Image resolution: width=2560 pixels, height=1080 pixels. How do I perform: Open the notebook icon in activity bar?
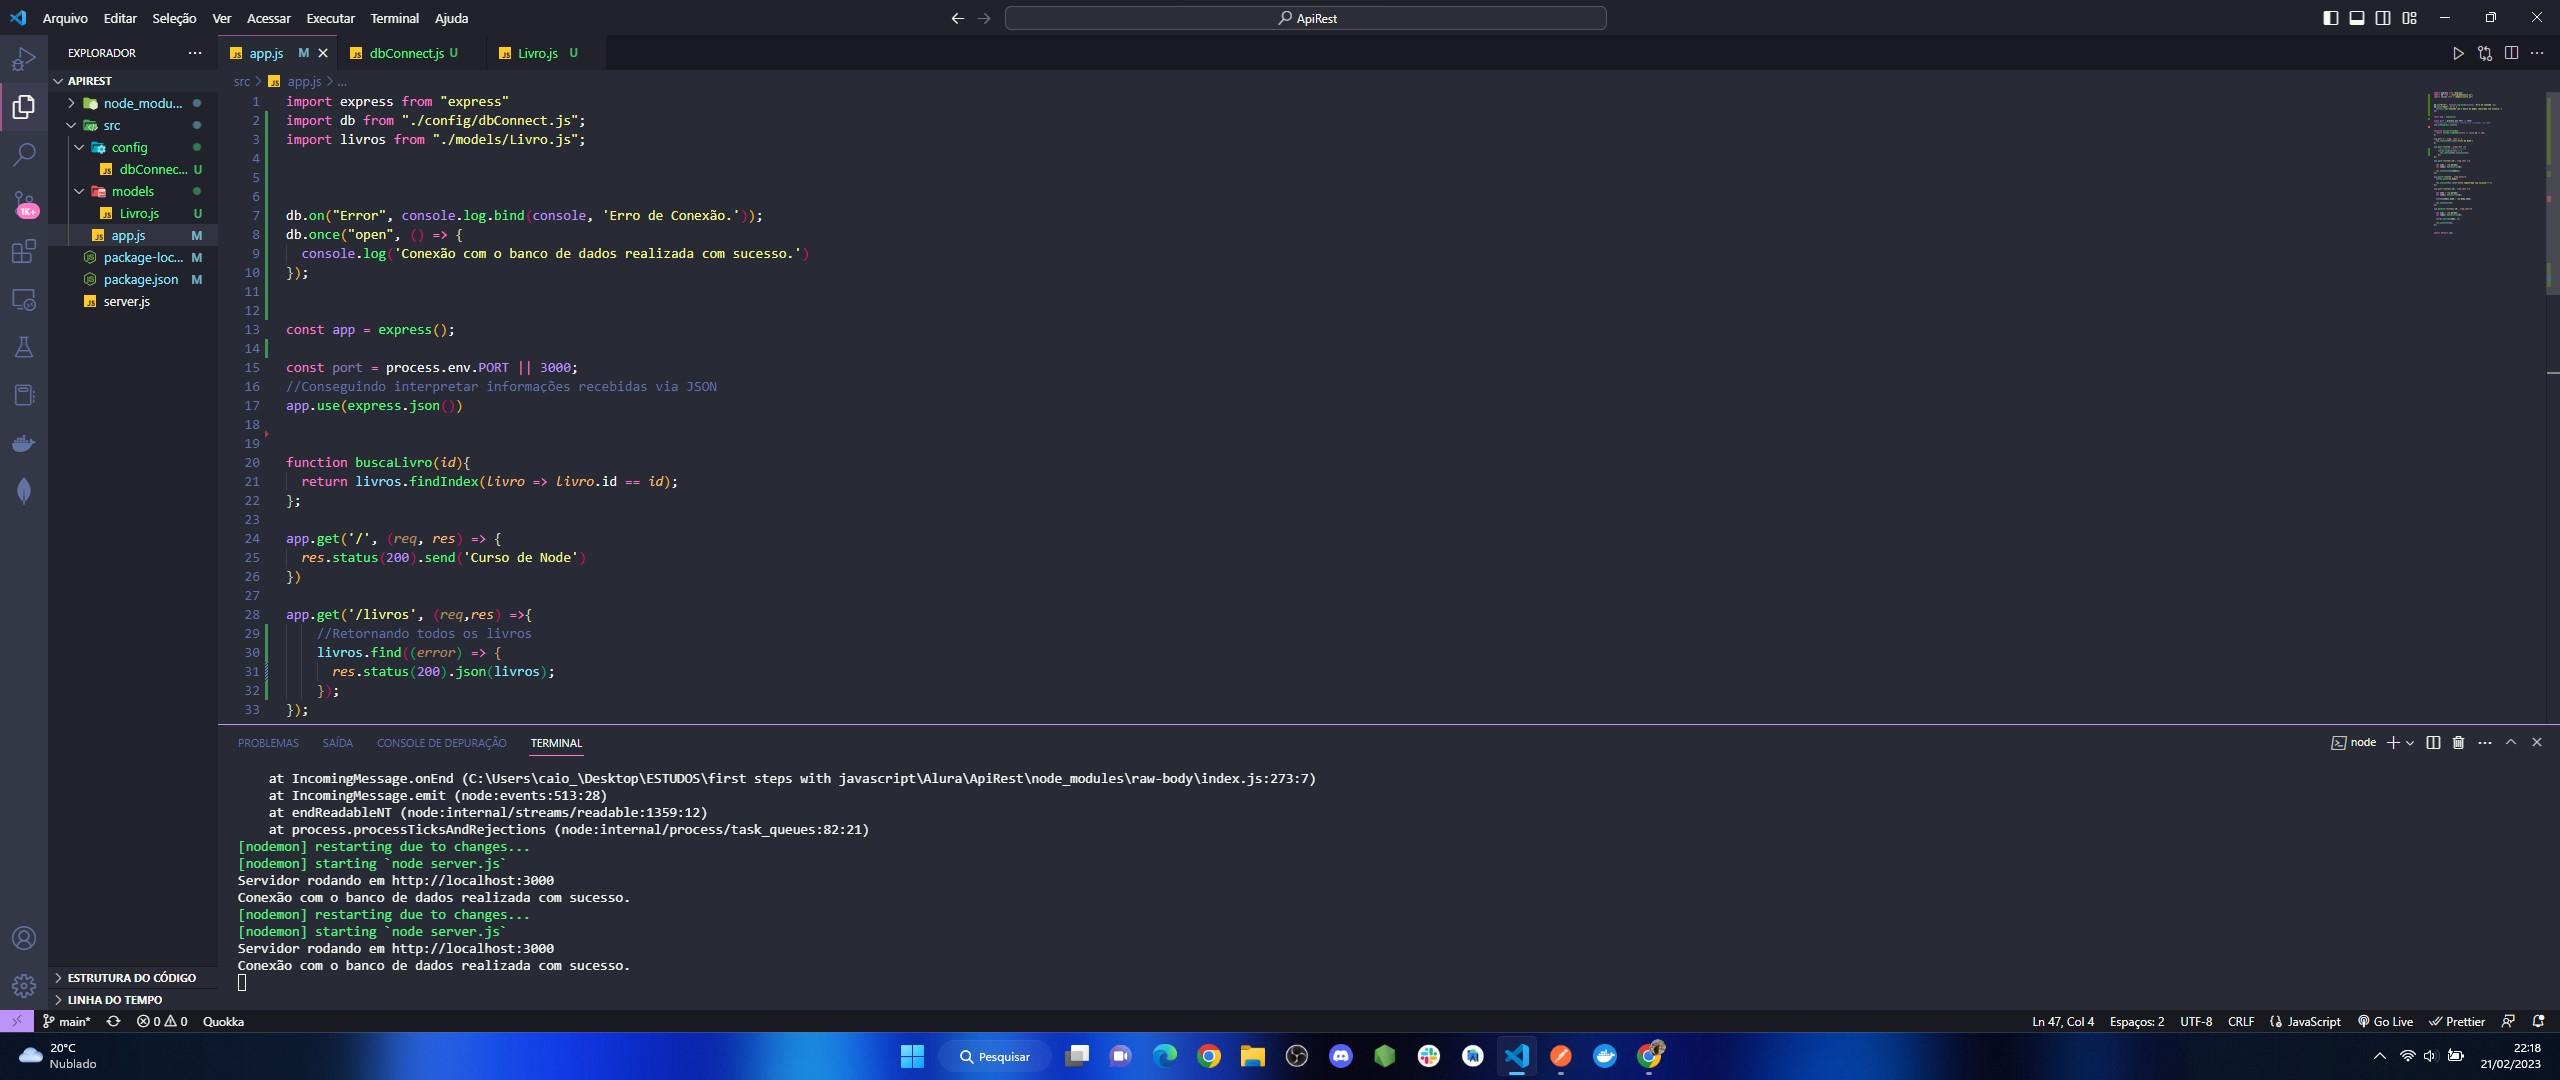(x=24, y=395)
